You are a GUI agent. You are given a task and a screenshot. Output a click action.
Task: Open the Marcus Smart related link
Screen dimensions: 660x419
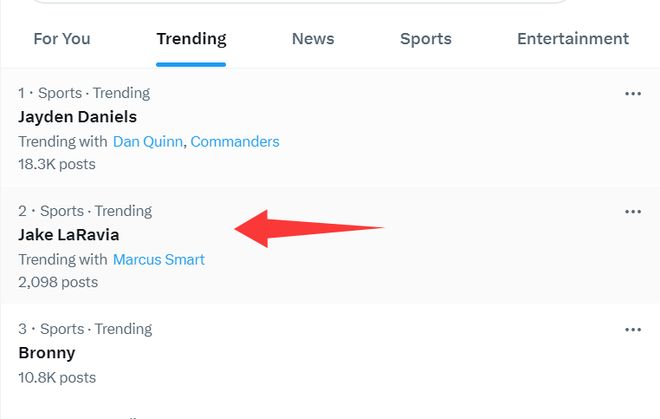[159, 260]
